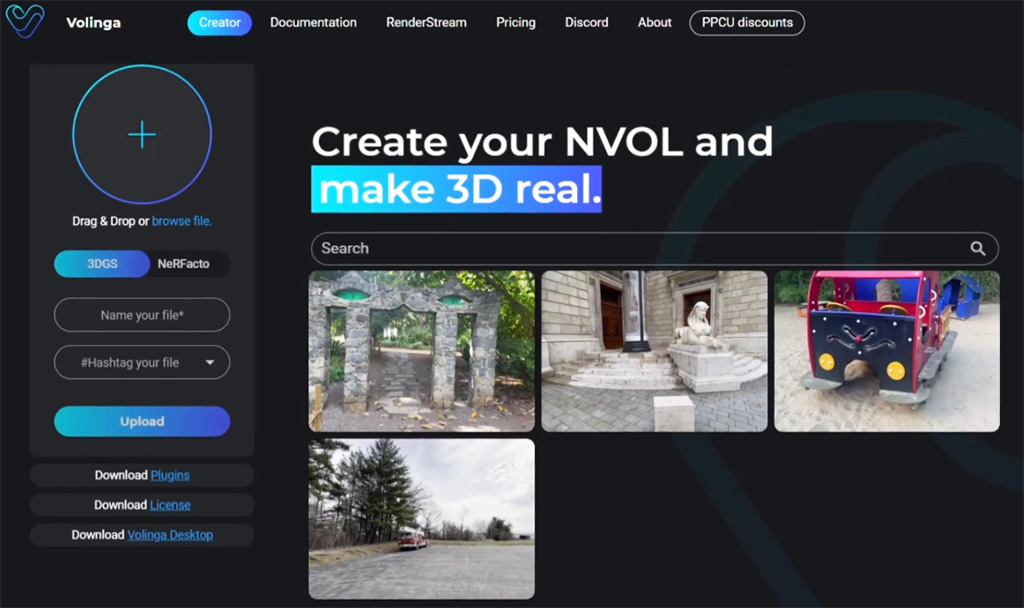Image resolution: width=1024 pixels, height=608 pixels.
Task: Click the plus icon to add a file
Action: (x=142, y=135)
